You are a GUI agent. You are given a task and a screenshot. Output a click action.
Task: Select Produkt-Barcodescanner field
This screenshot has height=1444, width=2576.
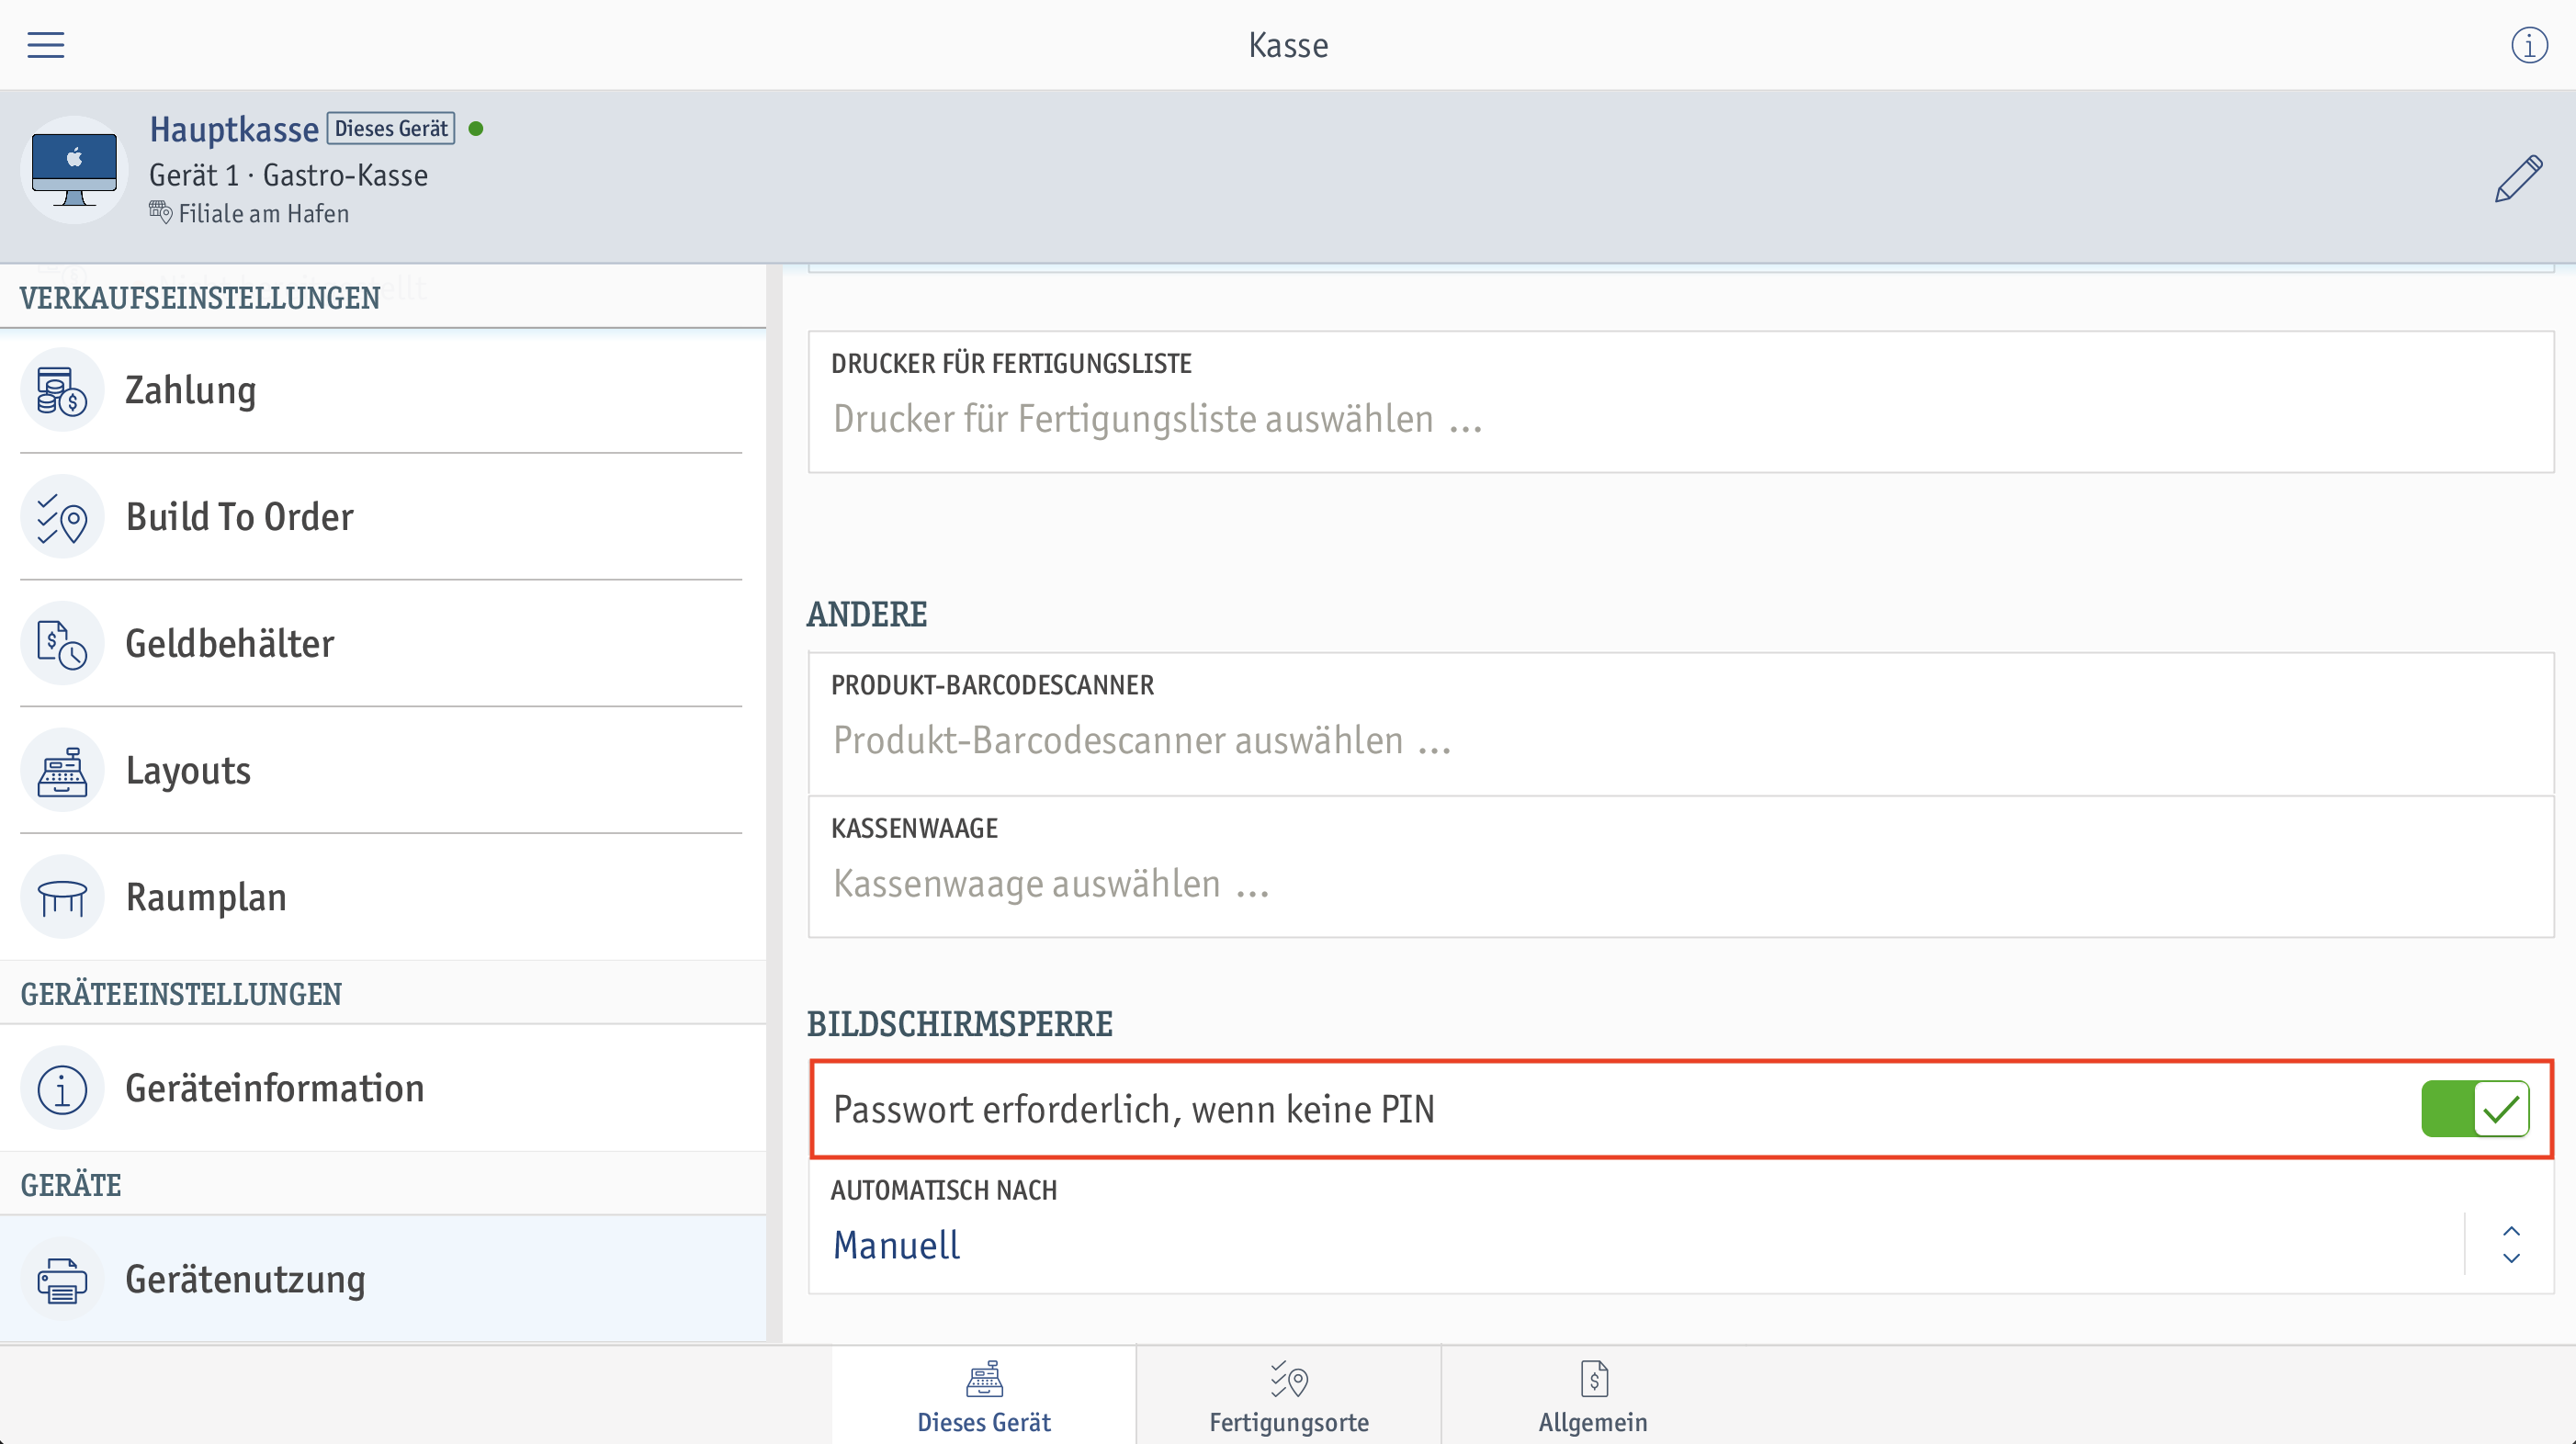coord(1680,724)
